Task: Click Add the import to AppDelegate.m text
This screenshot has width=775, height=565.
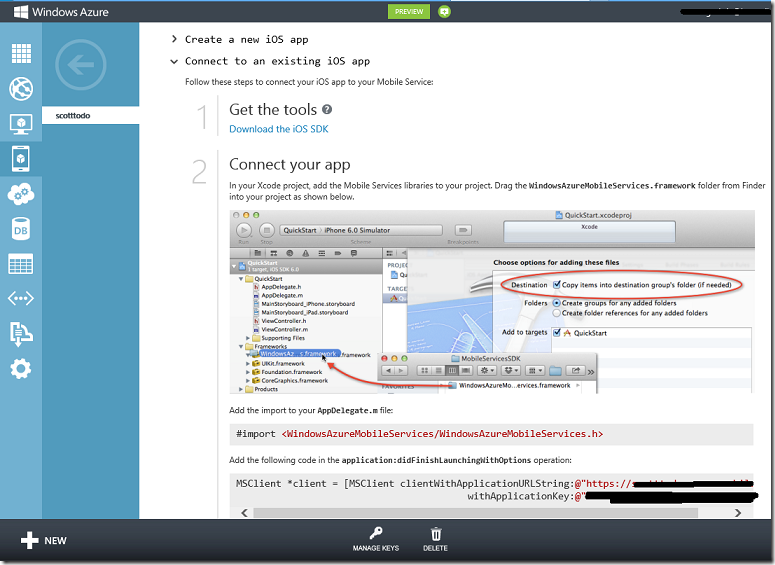Action: (311, 410)
